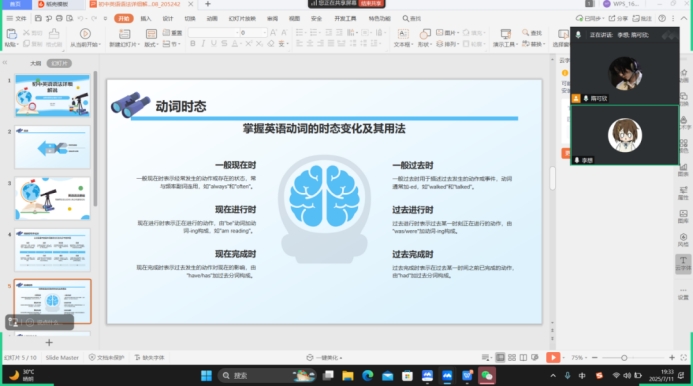693x386 pixels.
Task: Click the 一键美化 beautify button
Action: (x=325, y=357)
